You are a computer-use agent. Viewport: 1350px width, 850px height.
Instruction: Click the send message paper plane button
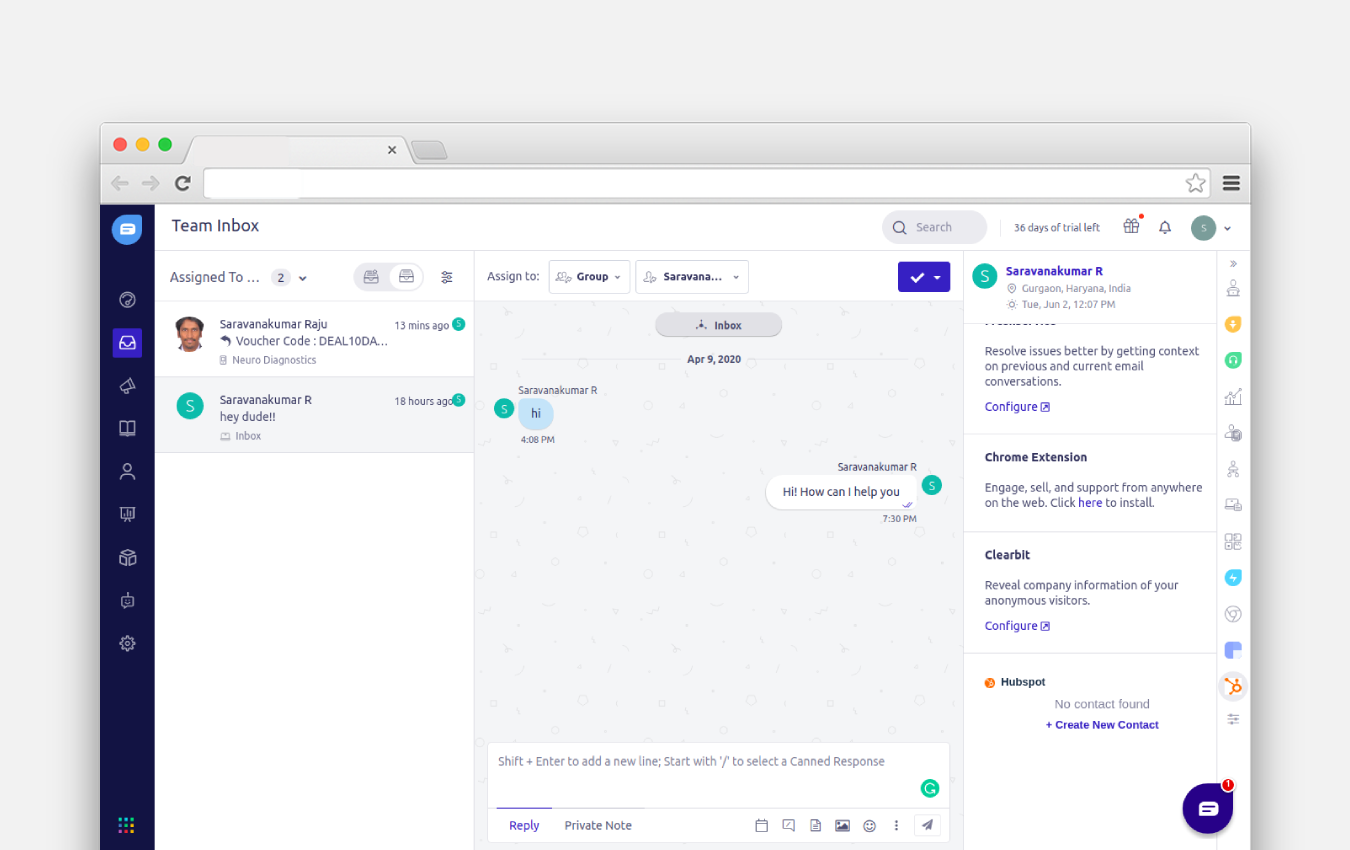927,826
